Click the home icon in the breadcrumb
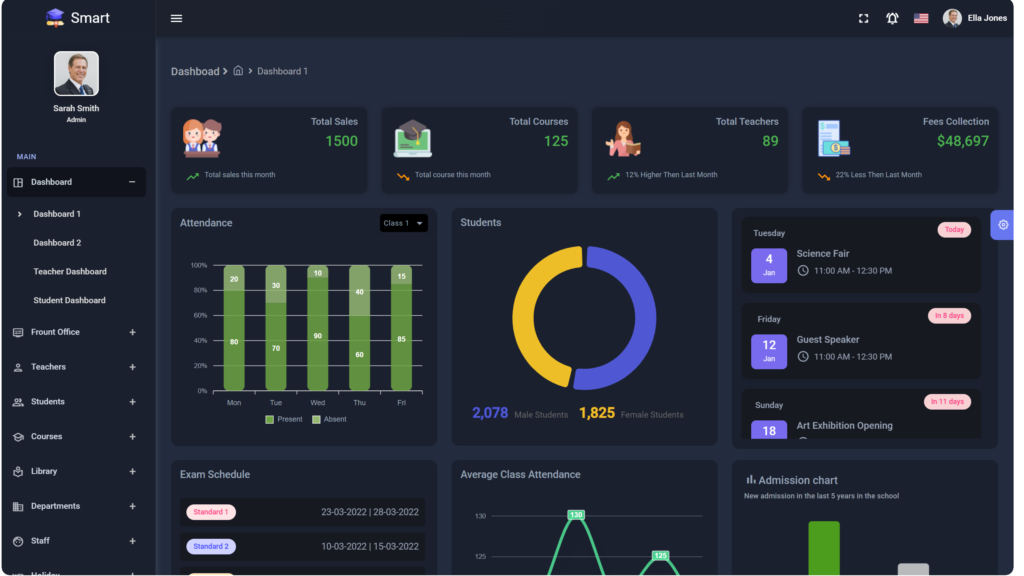The width and height of the screenshot is (1024, 576). 238,71
